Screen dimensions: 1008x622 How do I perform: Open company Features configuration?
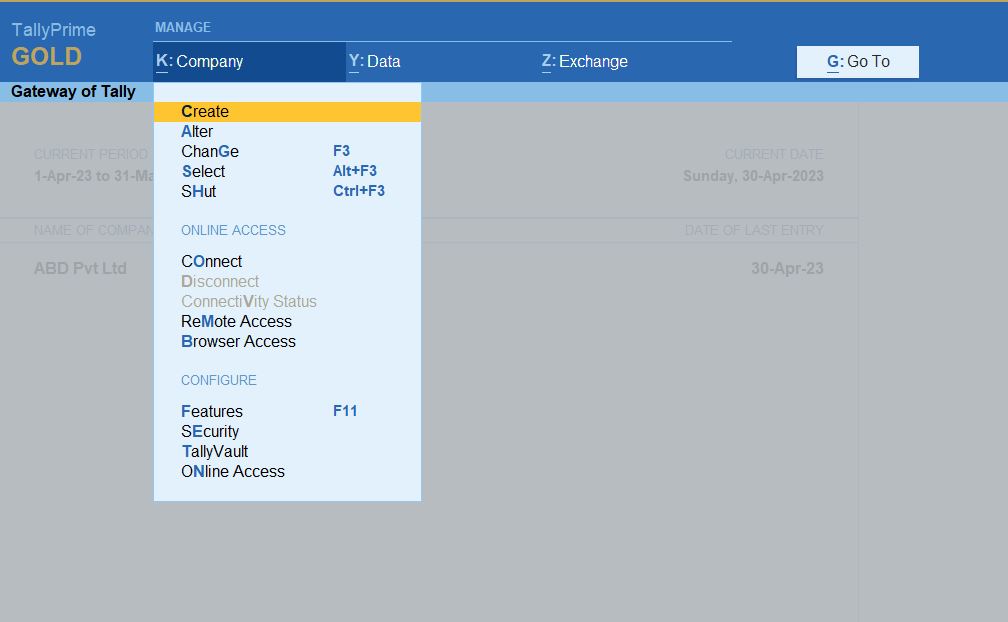click(212, 412)
